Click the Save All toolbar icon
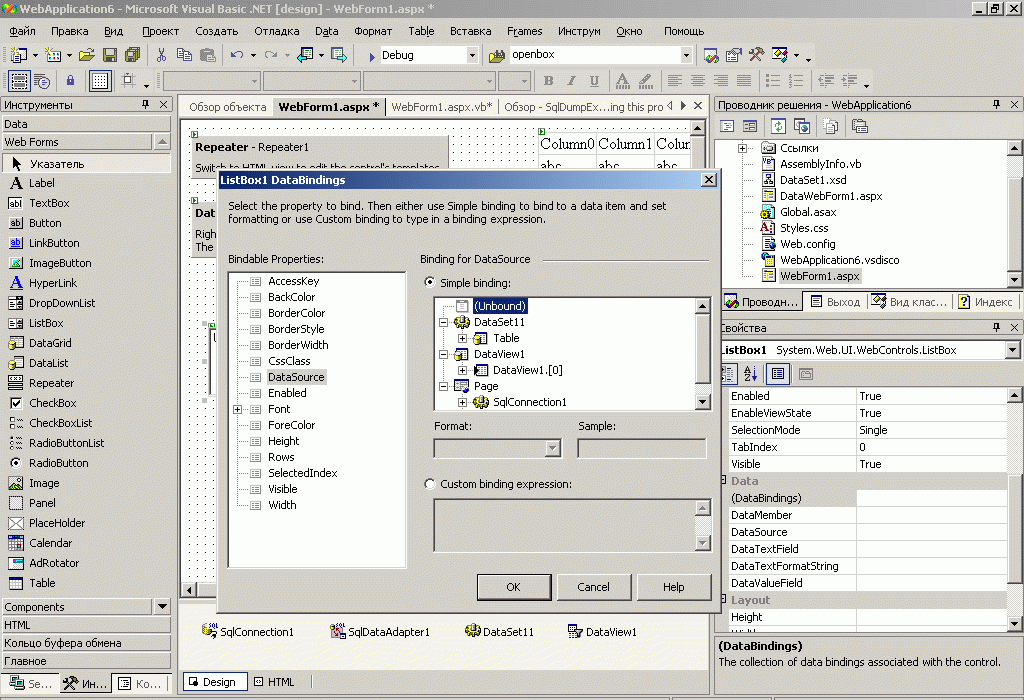Image resolution: width=1024 pixels, height=700 pixels. 133,56
